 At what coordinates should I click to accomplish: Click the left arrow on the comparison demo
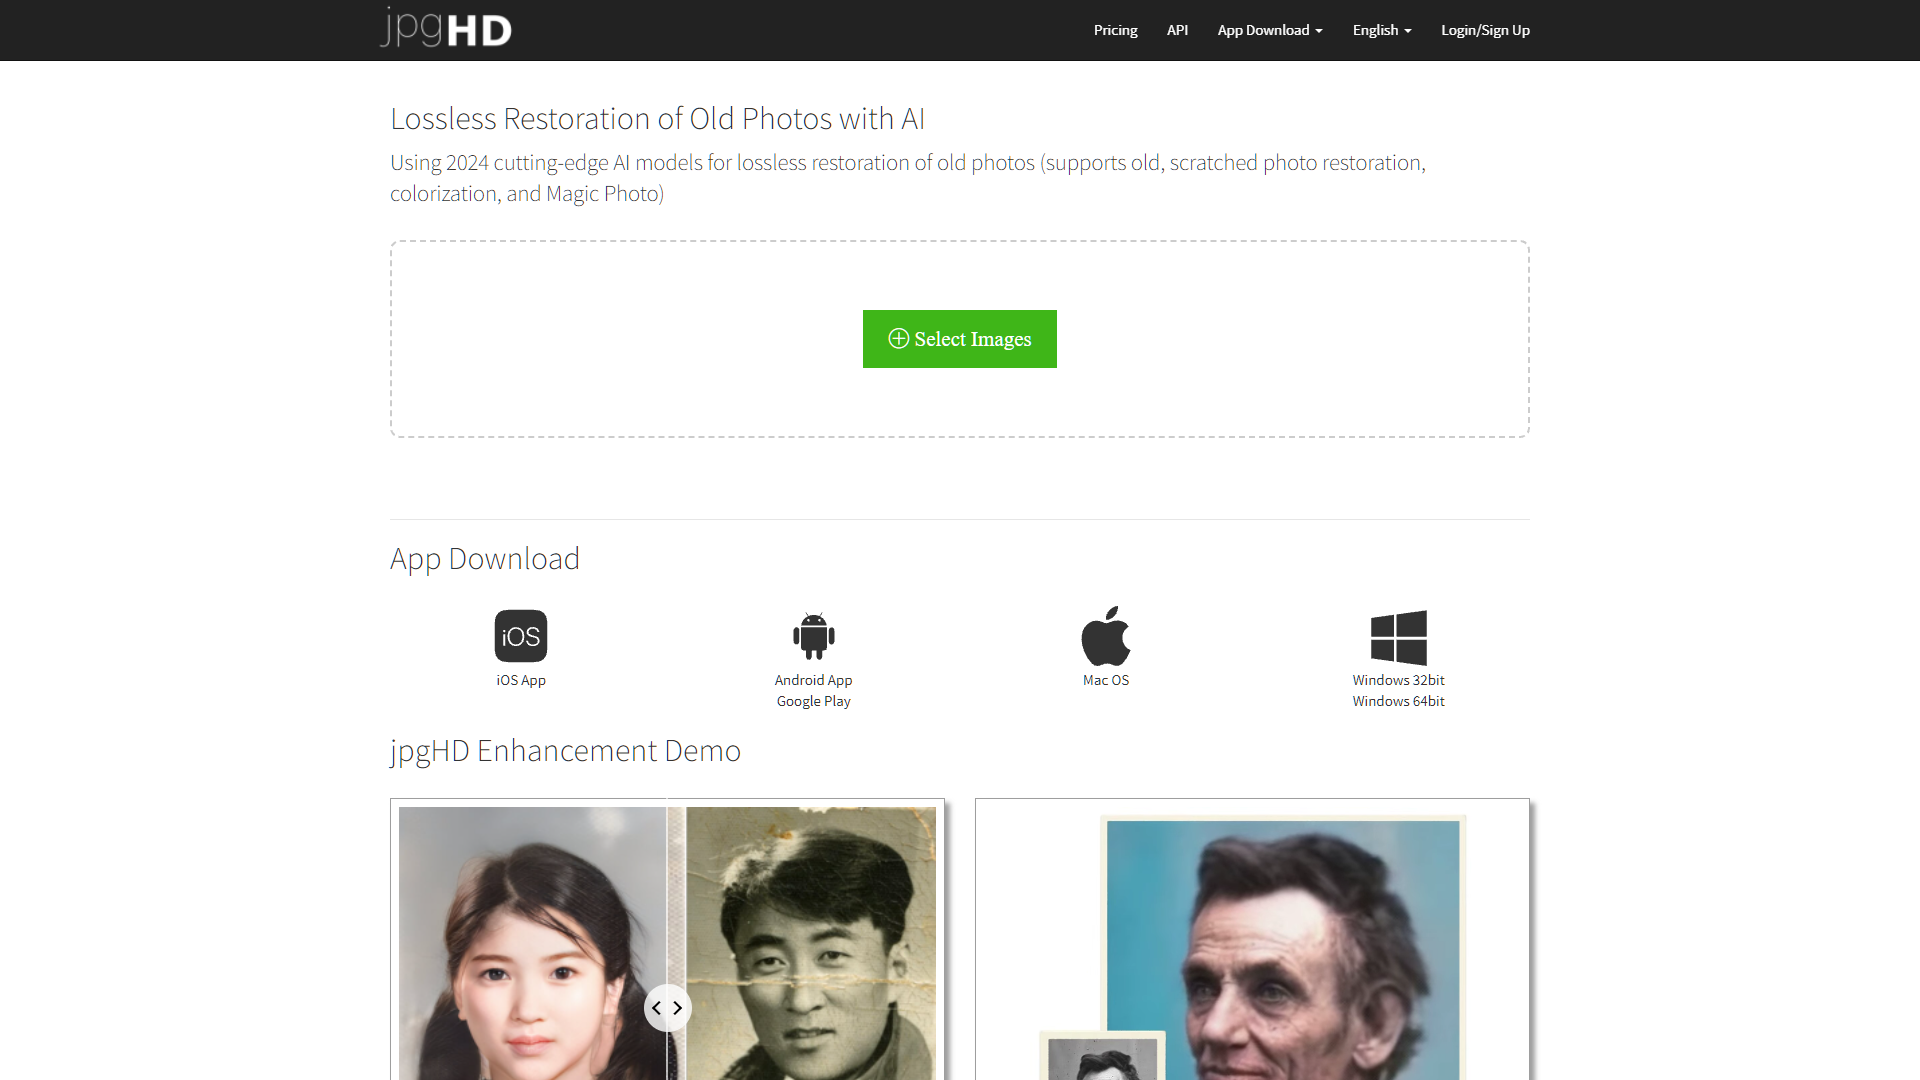point(657,1008)
